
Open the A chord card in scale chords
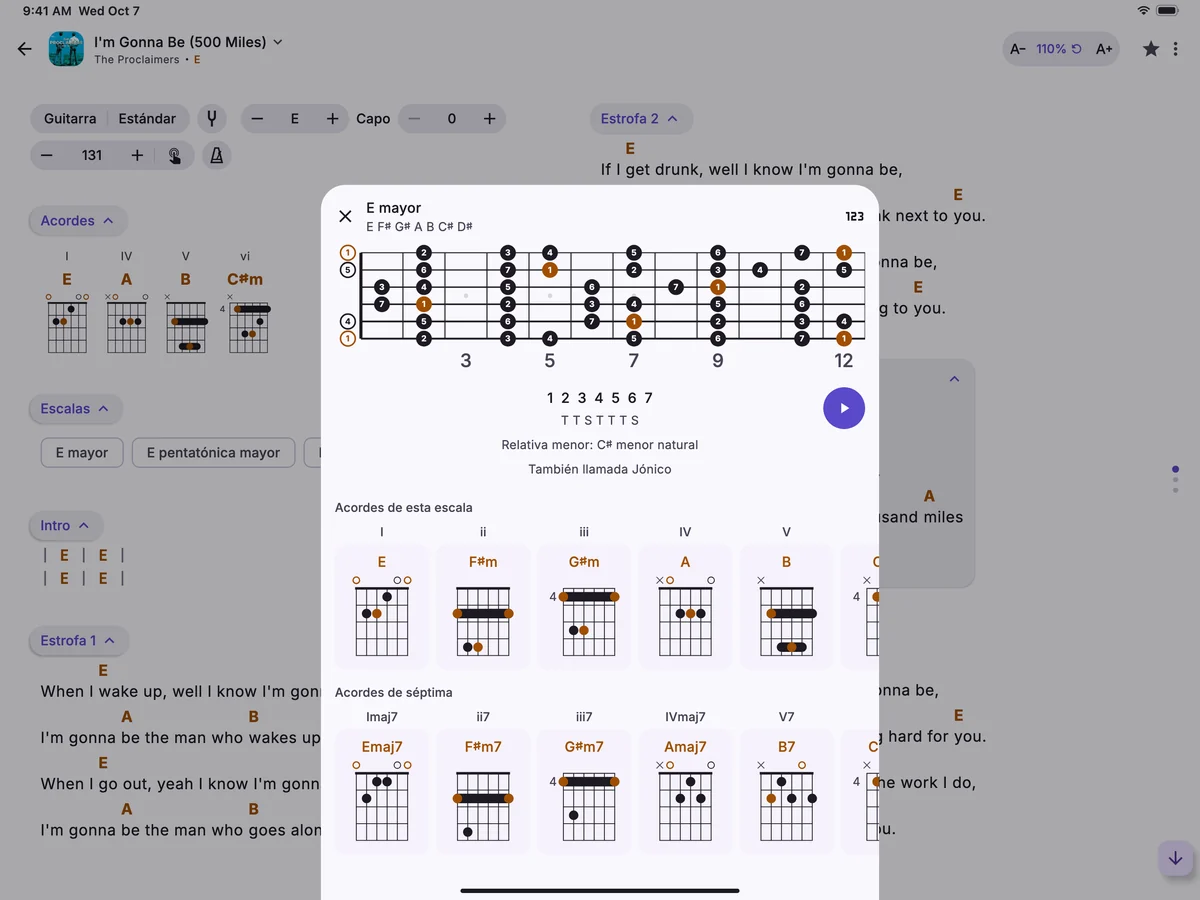685,606
